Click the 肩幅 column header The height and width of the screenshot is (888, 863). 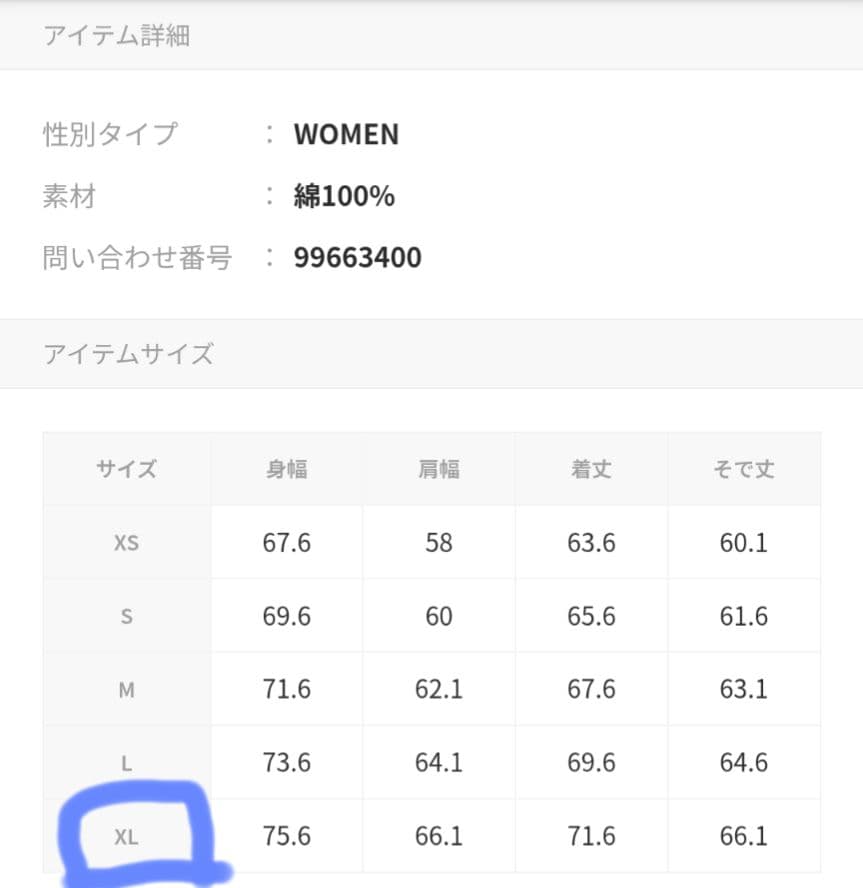click(439, 469)
